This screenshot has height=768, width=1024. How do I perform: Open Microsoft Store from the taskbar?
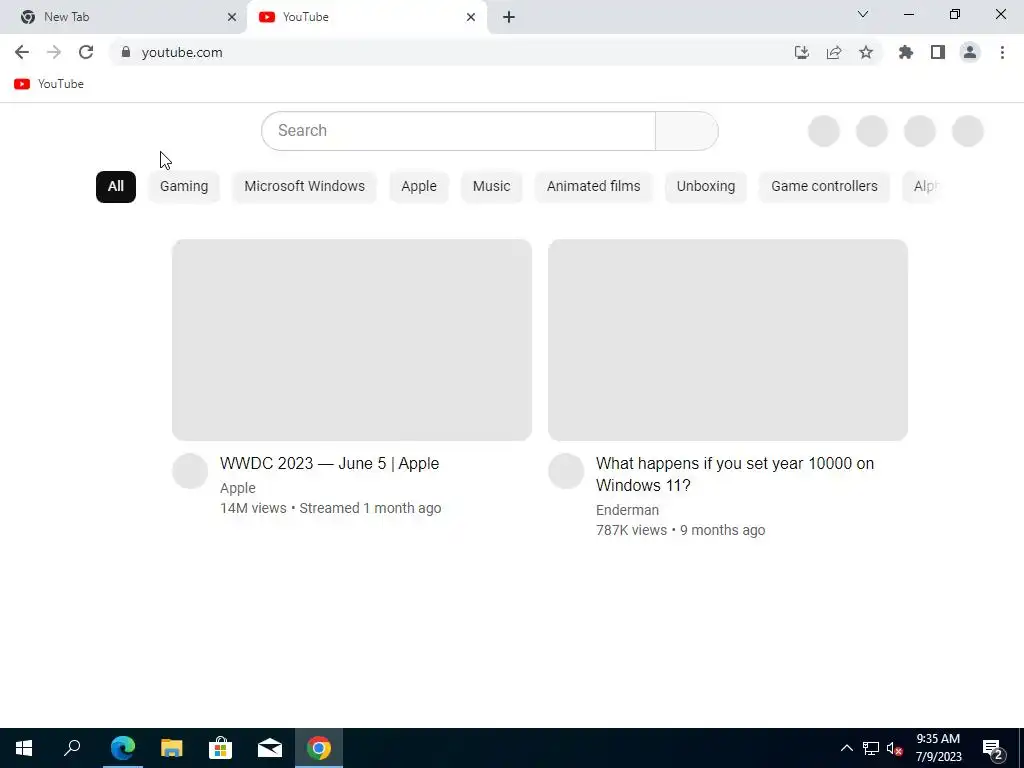click(x=221, y=748)
